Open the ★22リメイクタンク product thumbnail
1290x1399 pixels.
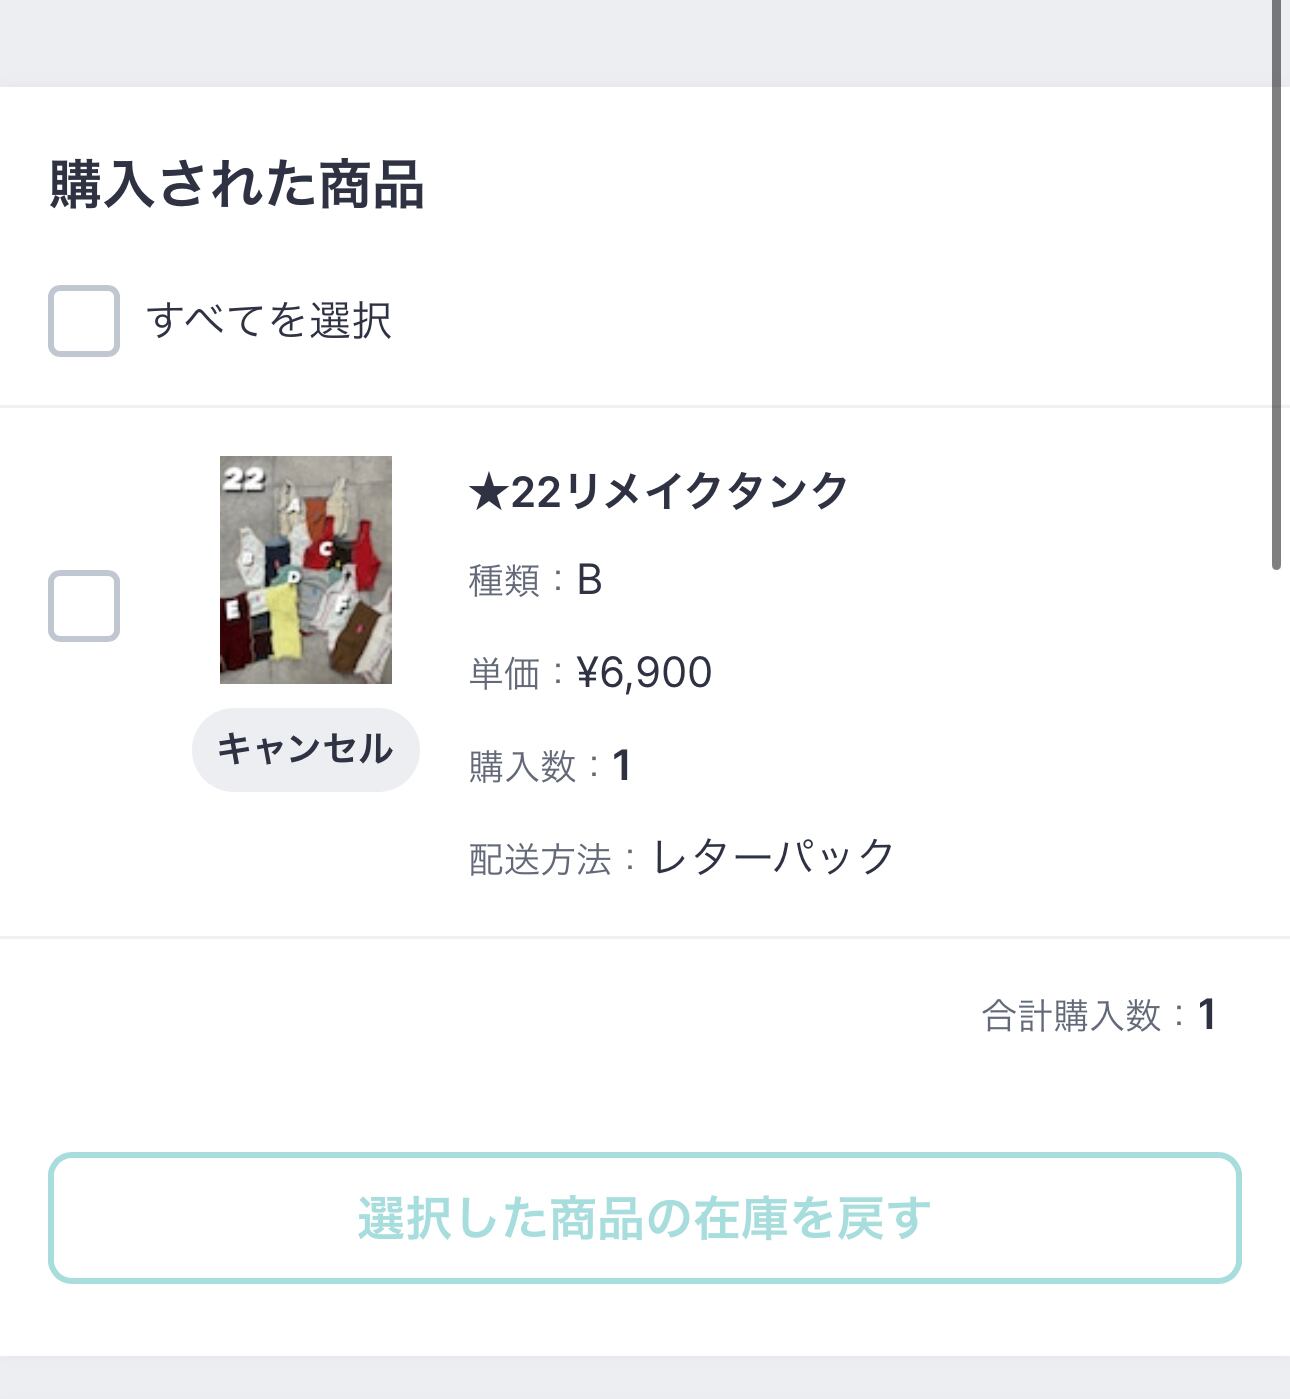tap(305, 570)
